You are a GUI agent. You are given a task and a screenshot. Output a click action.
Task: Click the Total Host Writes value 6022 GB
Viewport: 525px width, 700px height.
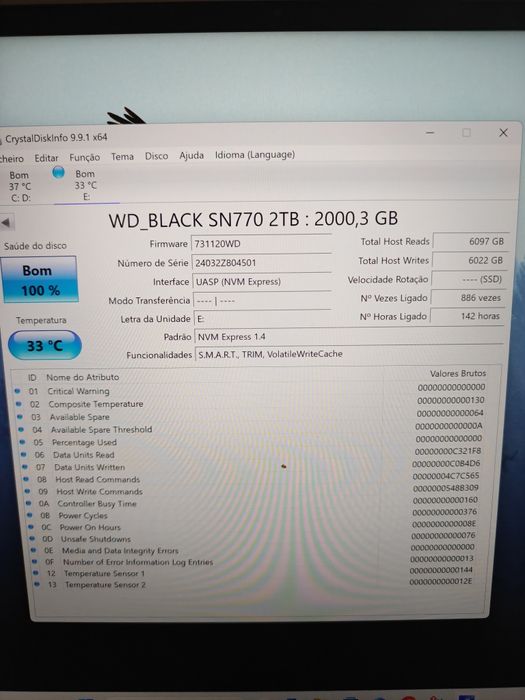pos(470,260)
